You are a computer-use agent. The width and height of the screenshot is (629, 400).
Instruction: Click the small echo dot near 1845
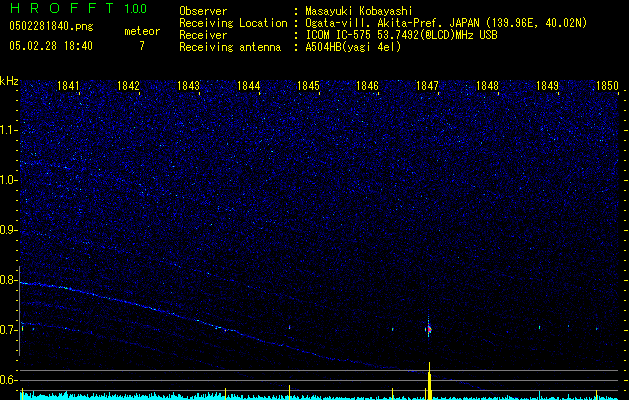click(289, 327)
